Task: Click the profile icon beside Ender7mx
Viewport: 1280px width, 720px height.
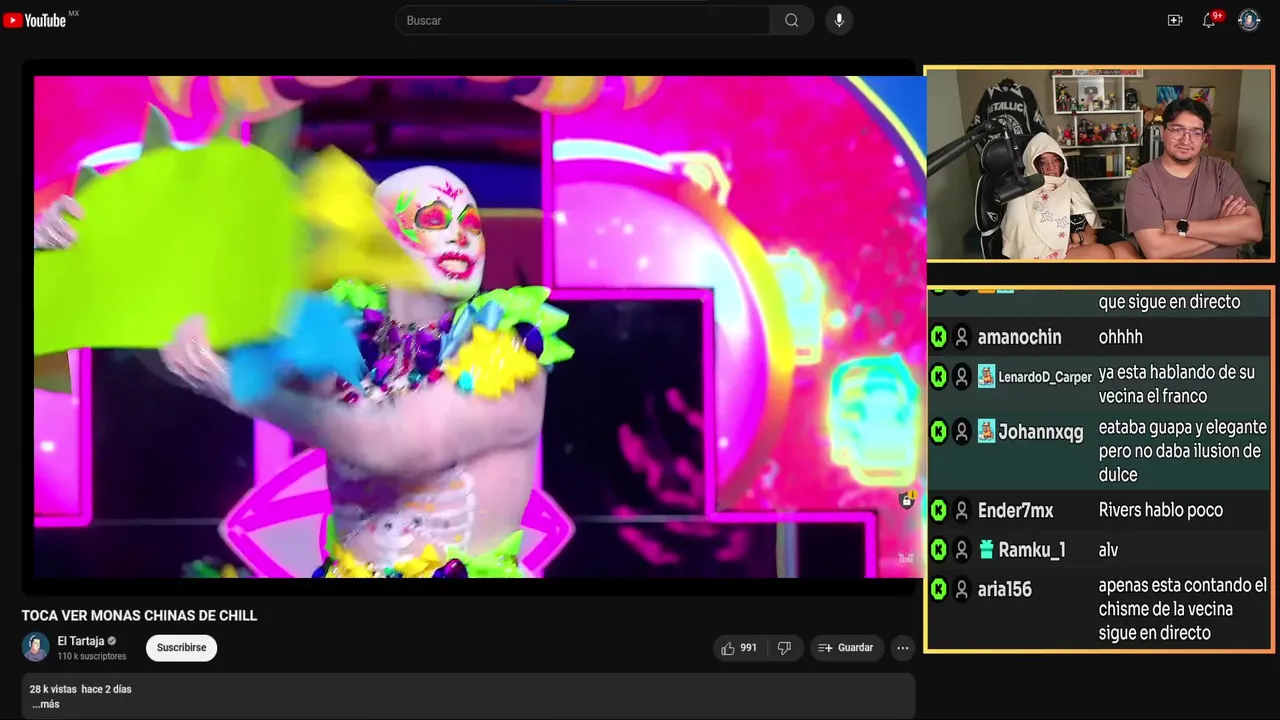Action: click(962, 511)
